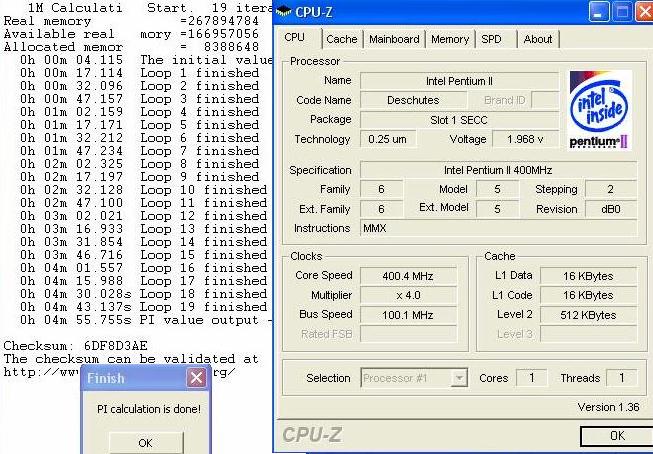
Task: Click OK in the Finish dialog
Action: [145, 443]
